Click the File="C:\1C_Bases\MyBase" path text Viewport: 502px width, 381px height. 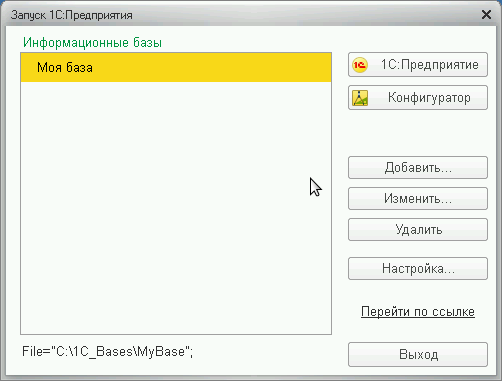tap(107, 351)
